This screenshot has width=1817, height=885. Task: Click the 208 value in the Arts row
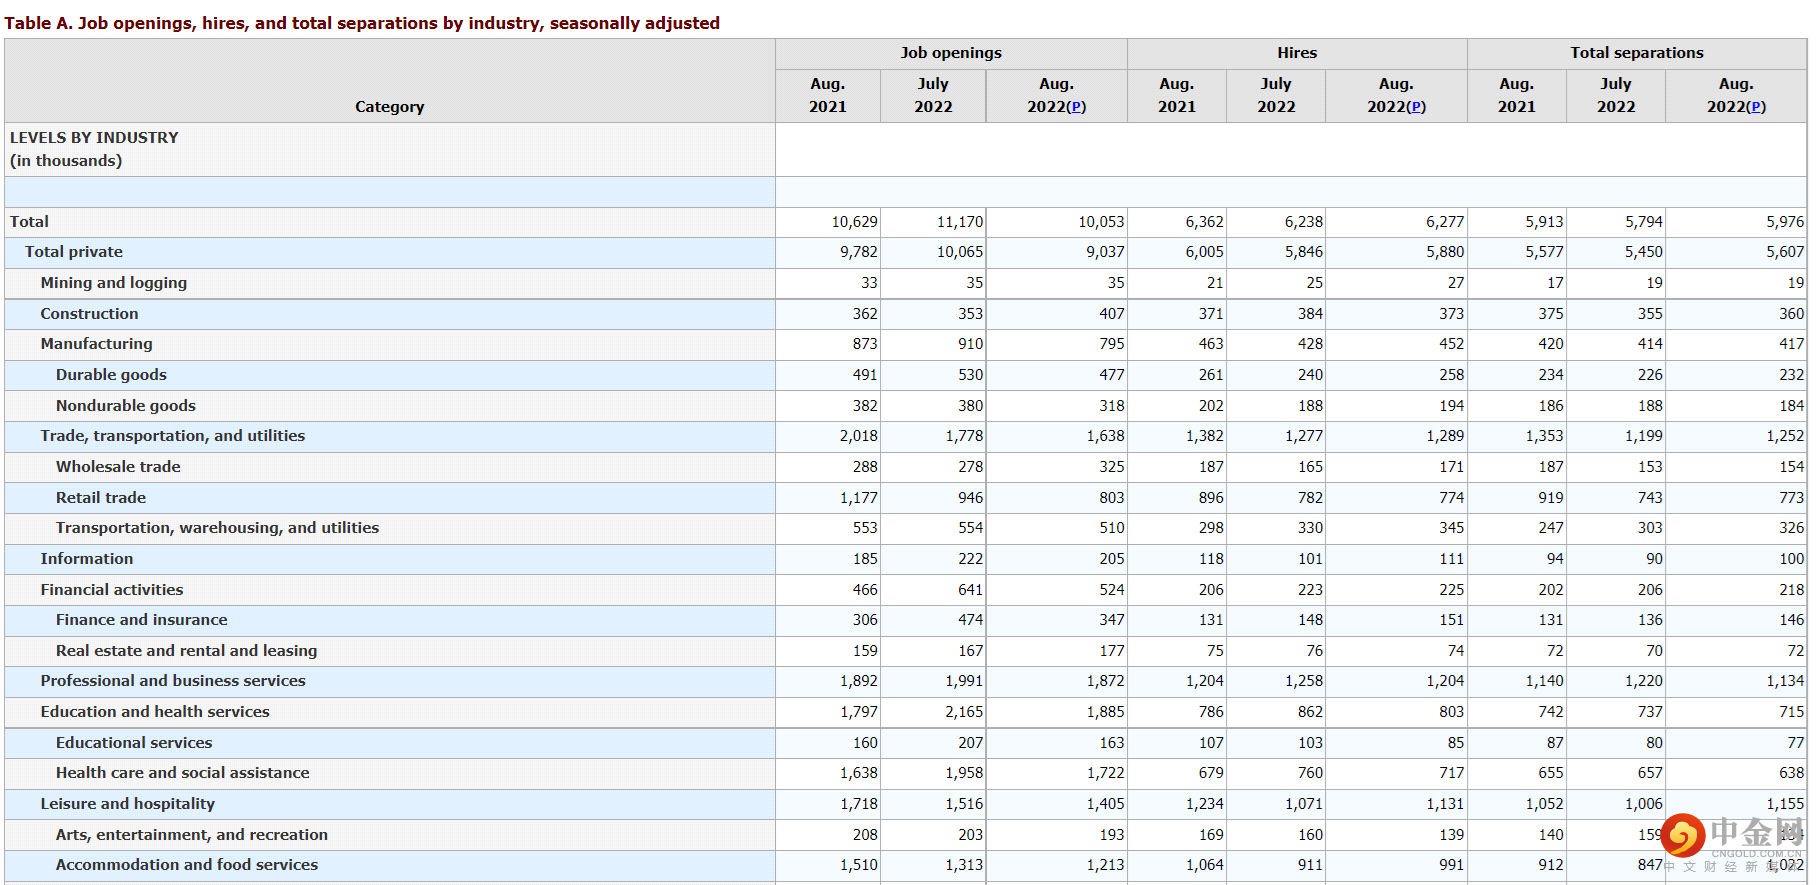865,835
